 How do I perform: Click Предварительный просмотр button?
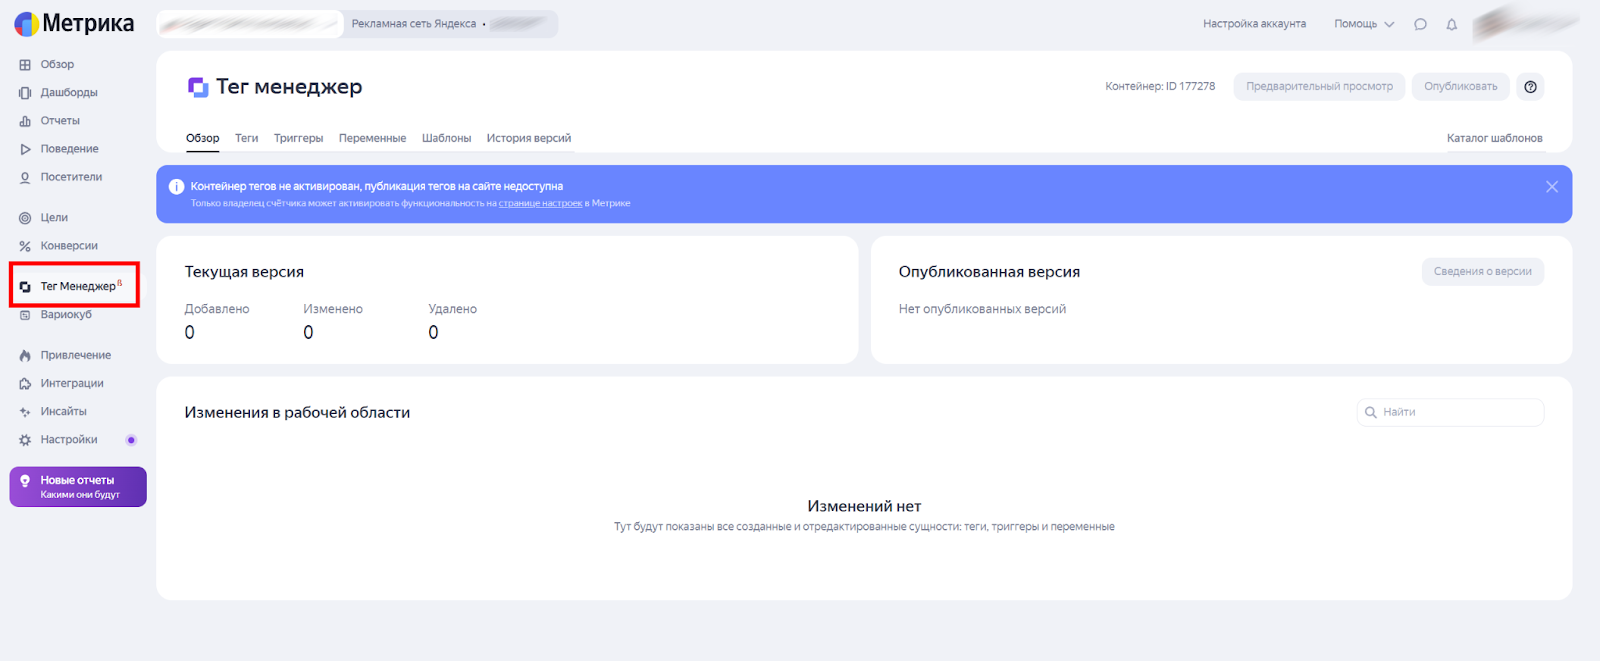1319,87
